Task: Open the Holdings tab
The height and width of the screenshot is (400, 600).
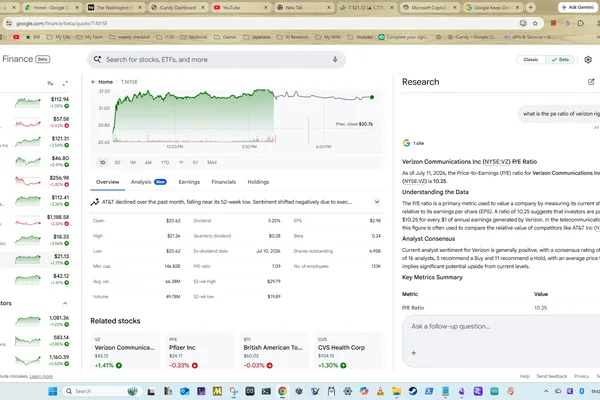Action: (258, 182)
